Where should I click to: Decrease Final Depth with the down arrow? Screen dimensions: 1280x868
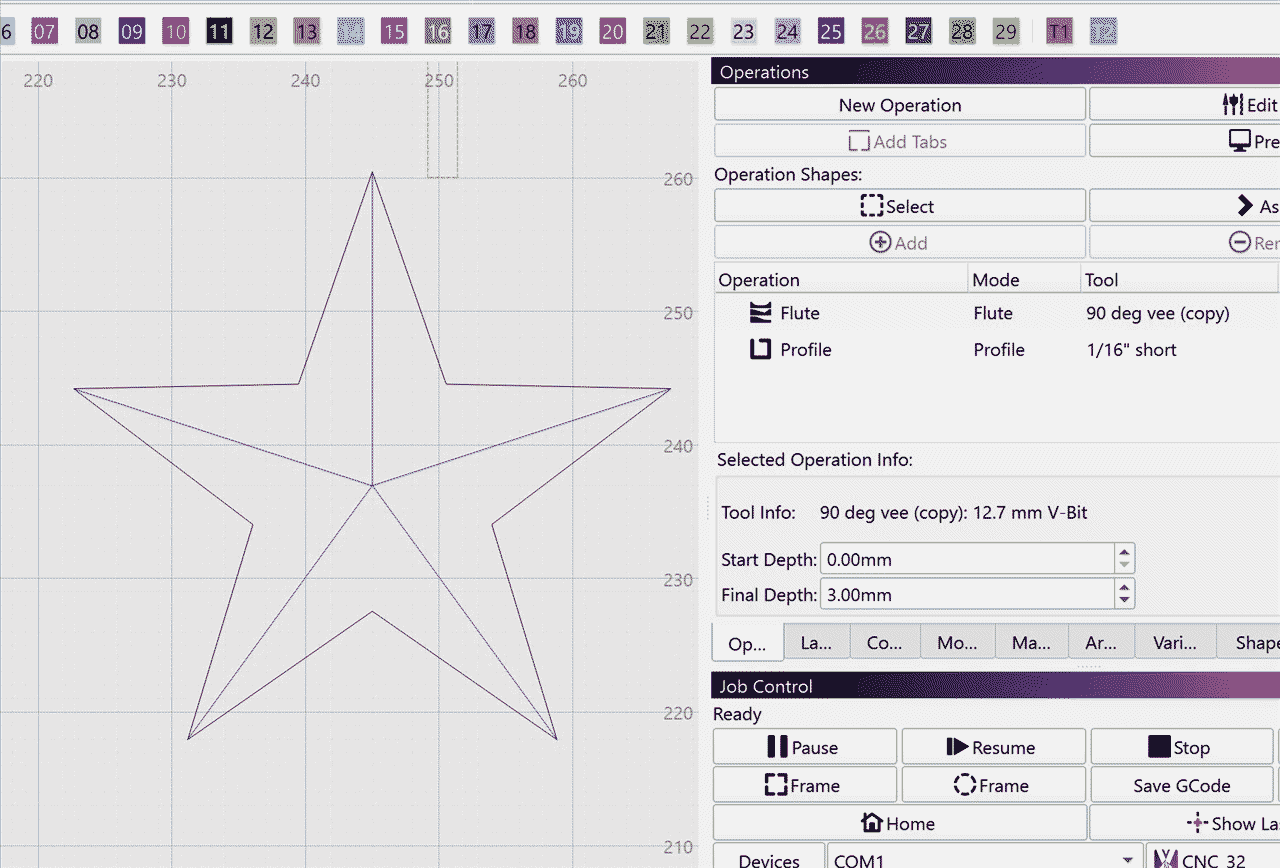click(x=1125, y=601)
